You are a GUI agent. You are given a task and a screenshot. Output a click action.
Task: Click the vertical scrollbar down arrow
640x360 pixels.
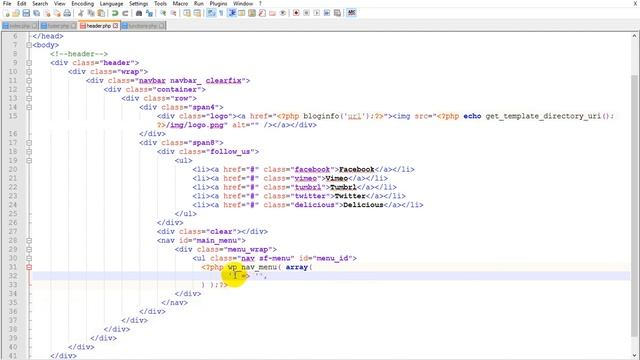635,356
